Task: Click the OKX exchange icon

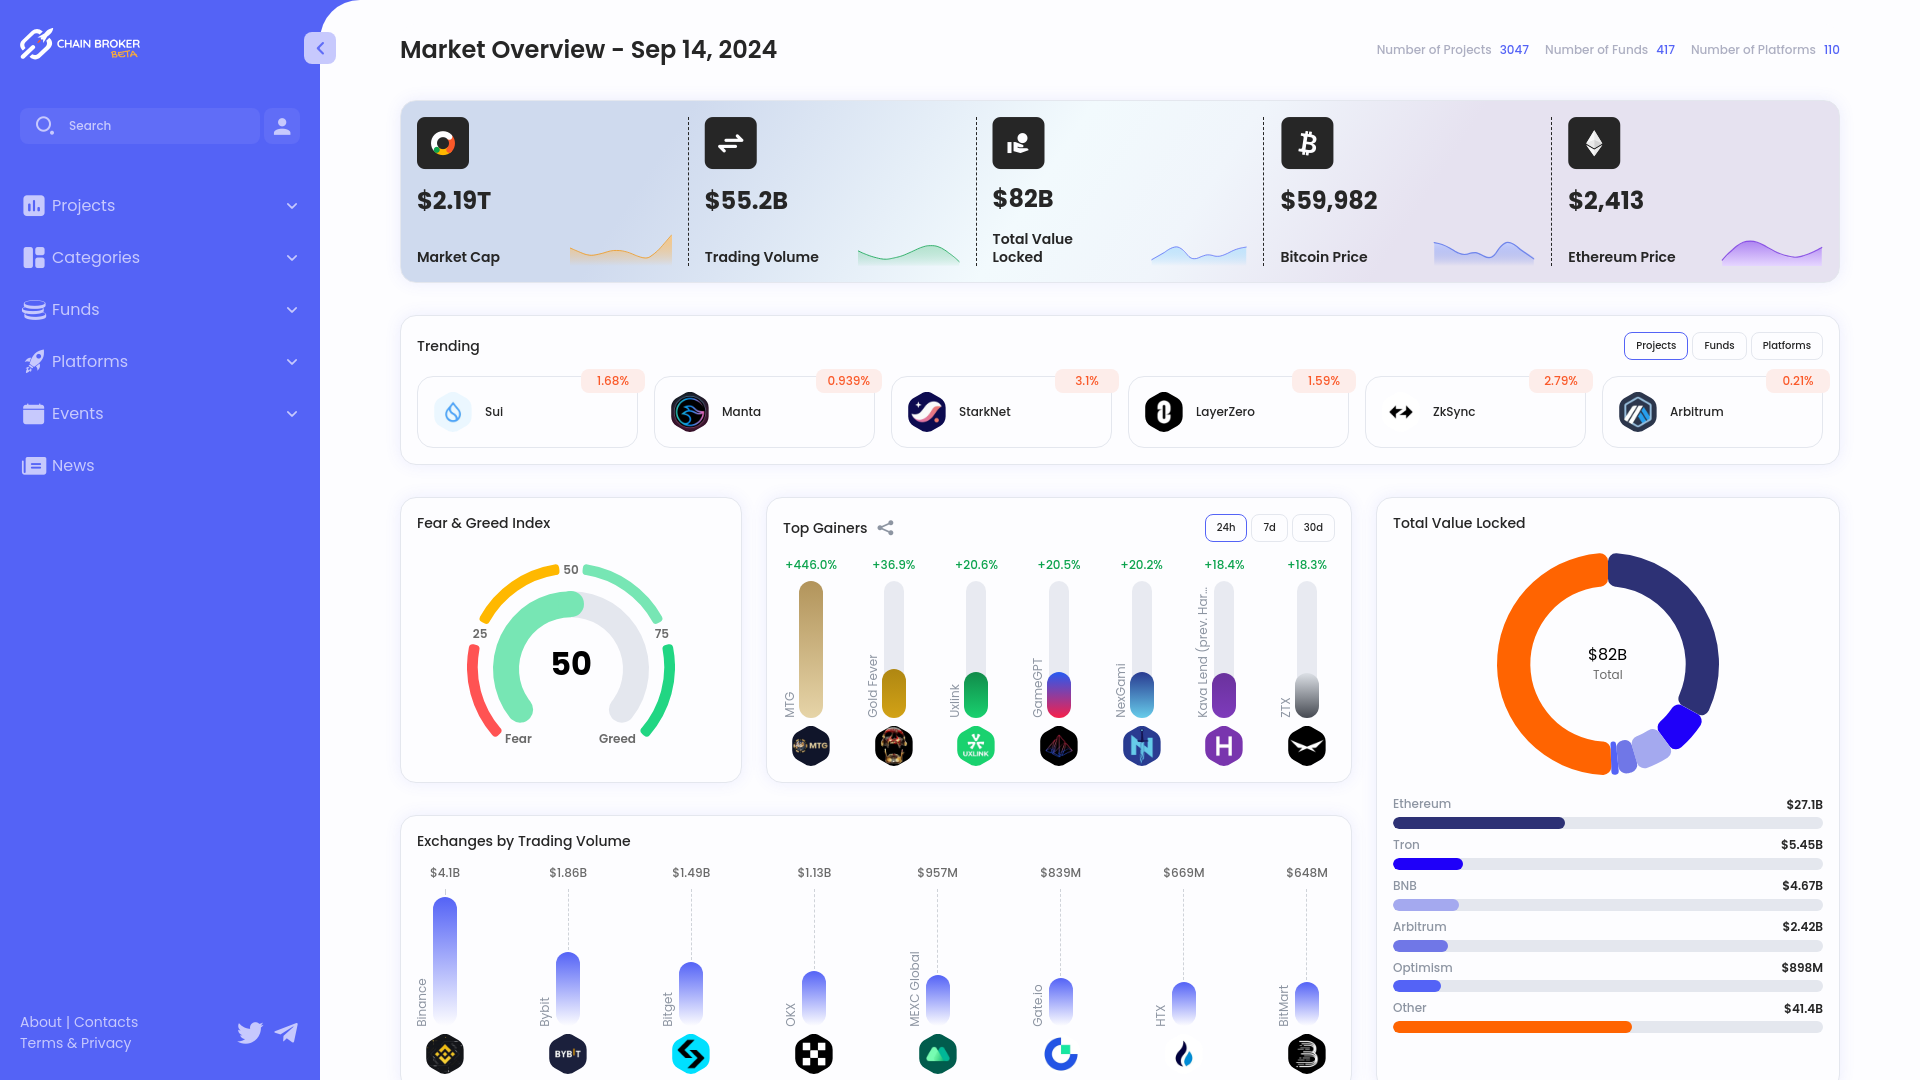Action: click(814, 1054)
